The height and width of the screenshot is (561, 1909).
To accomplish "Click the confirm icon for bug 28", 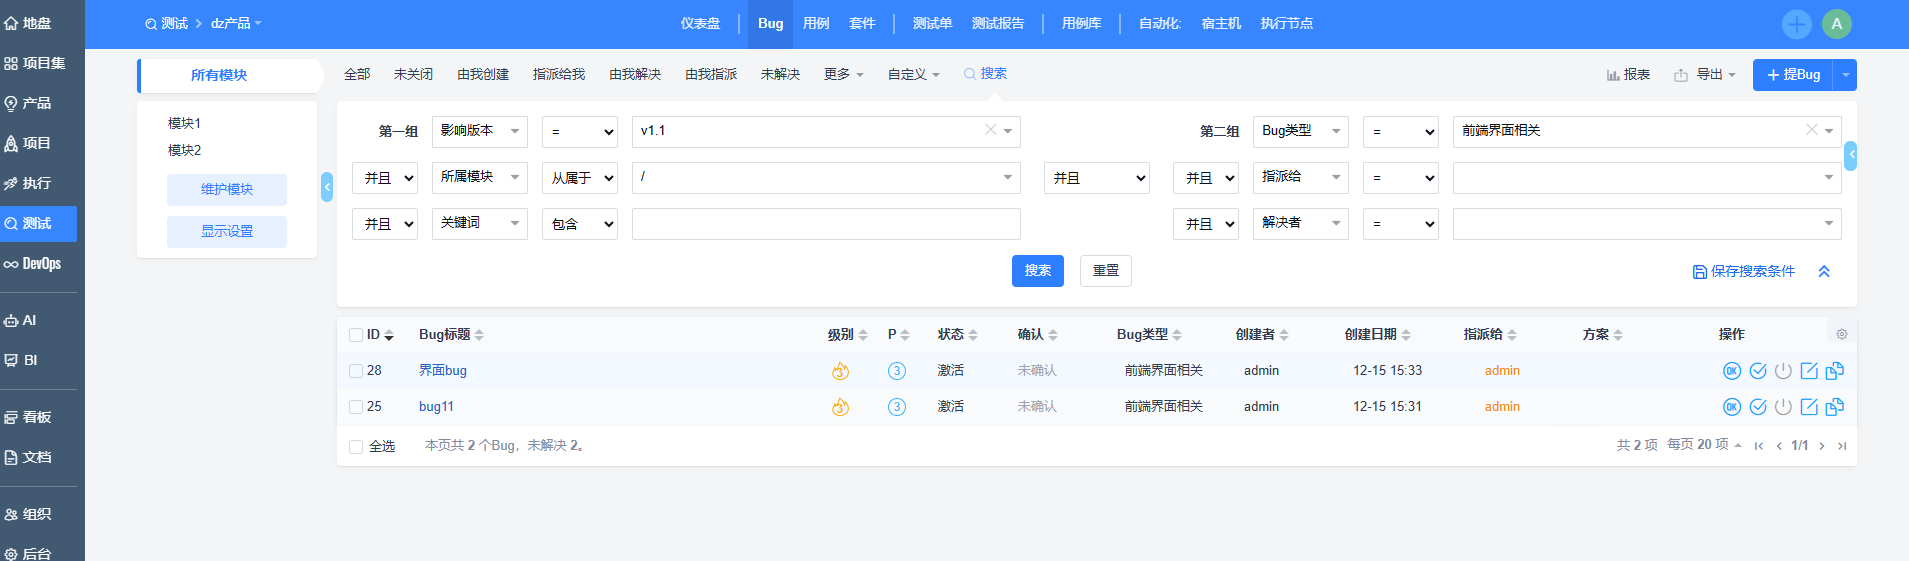I will pos(1732,371).
